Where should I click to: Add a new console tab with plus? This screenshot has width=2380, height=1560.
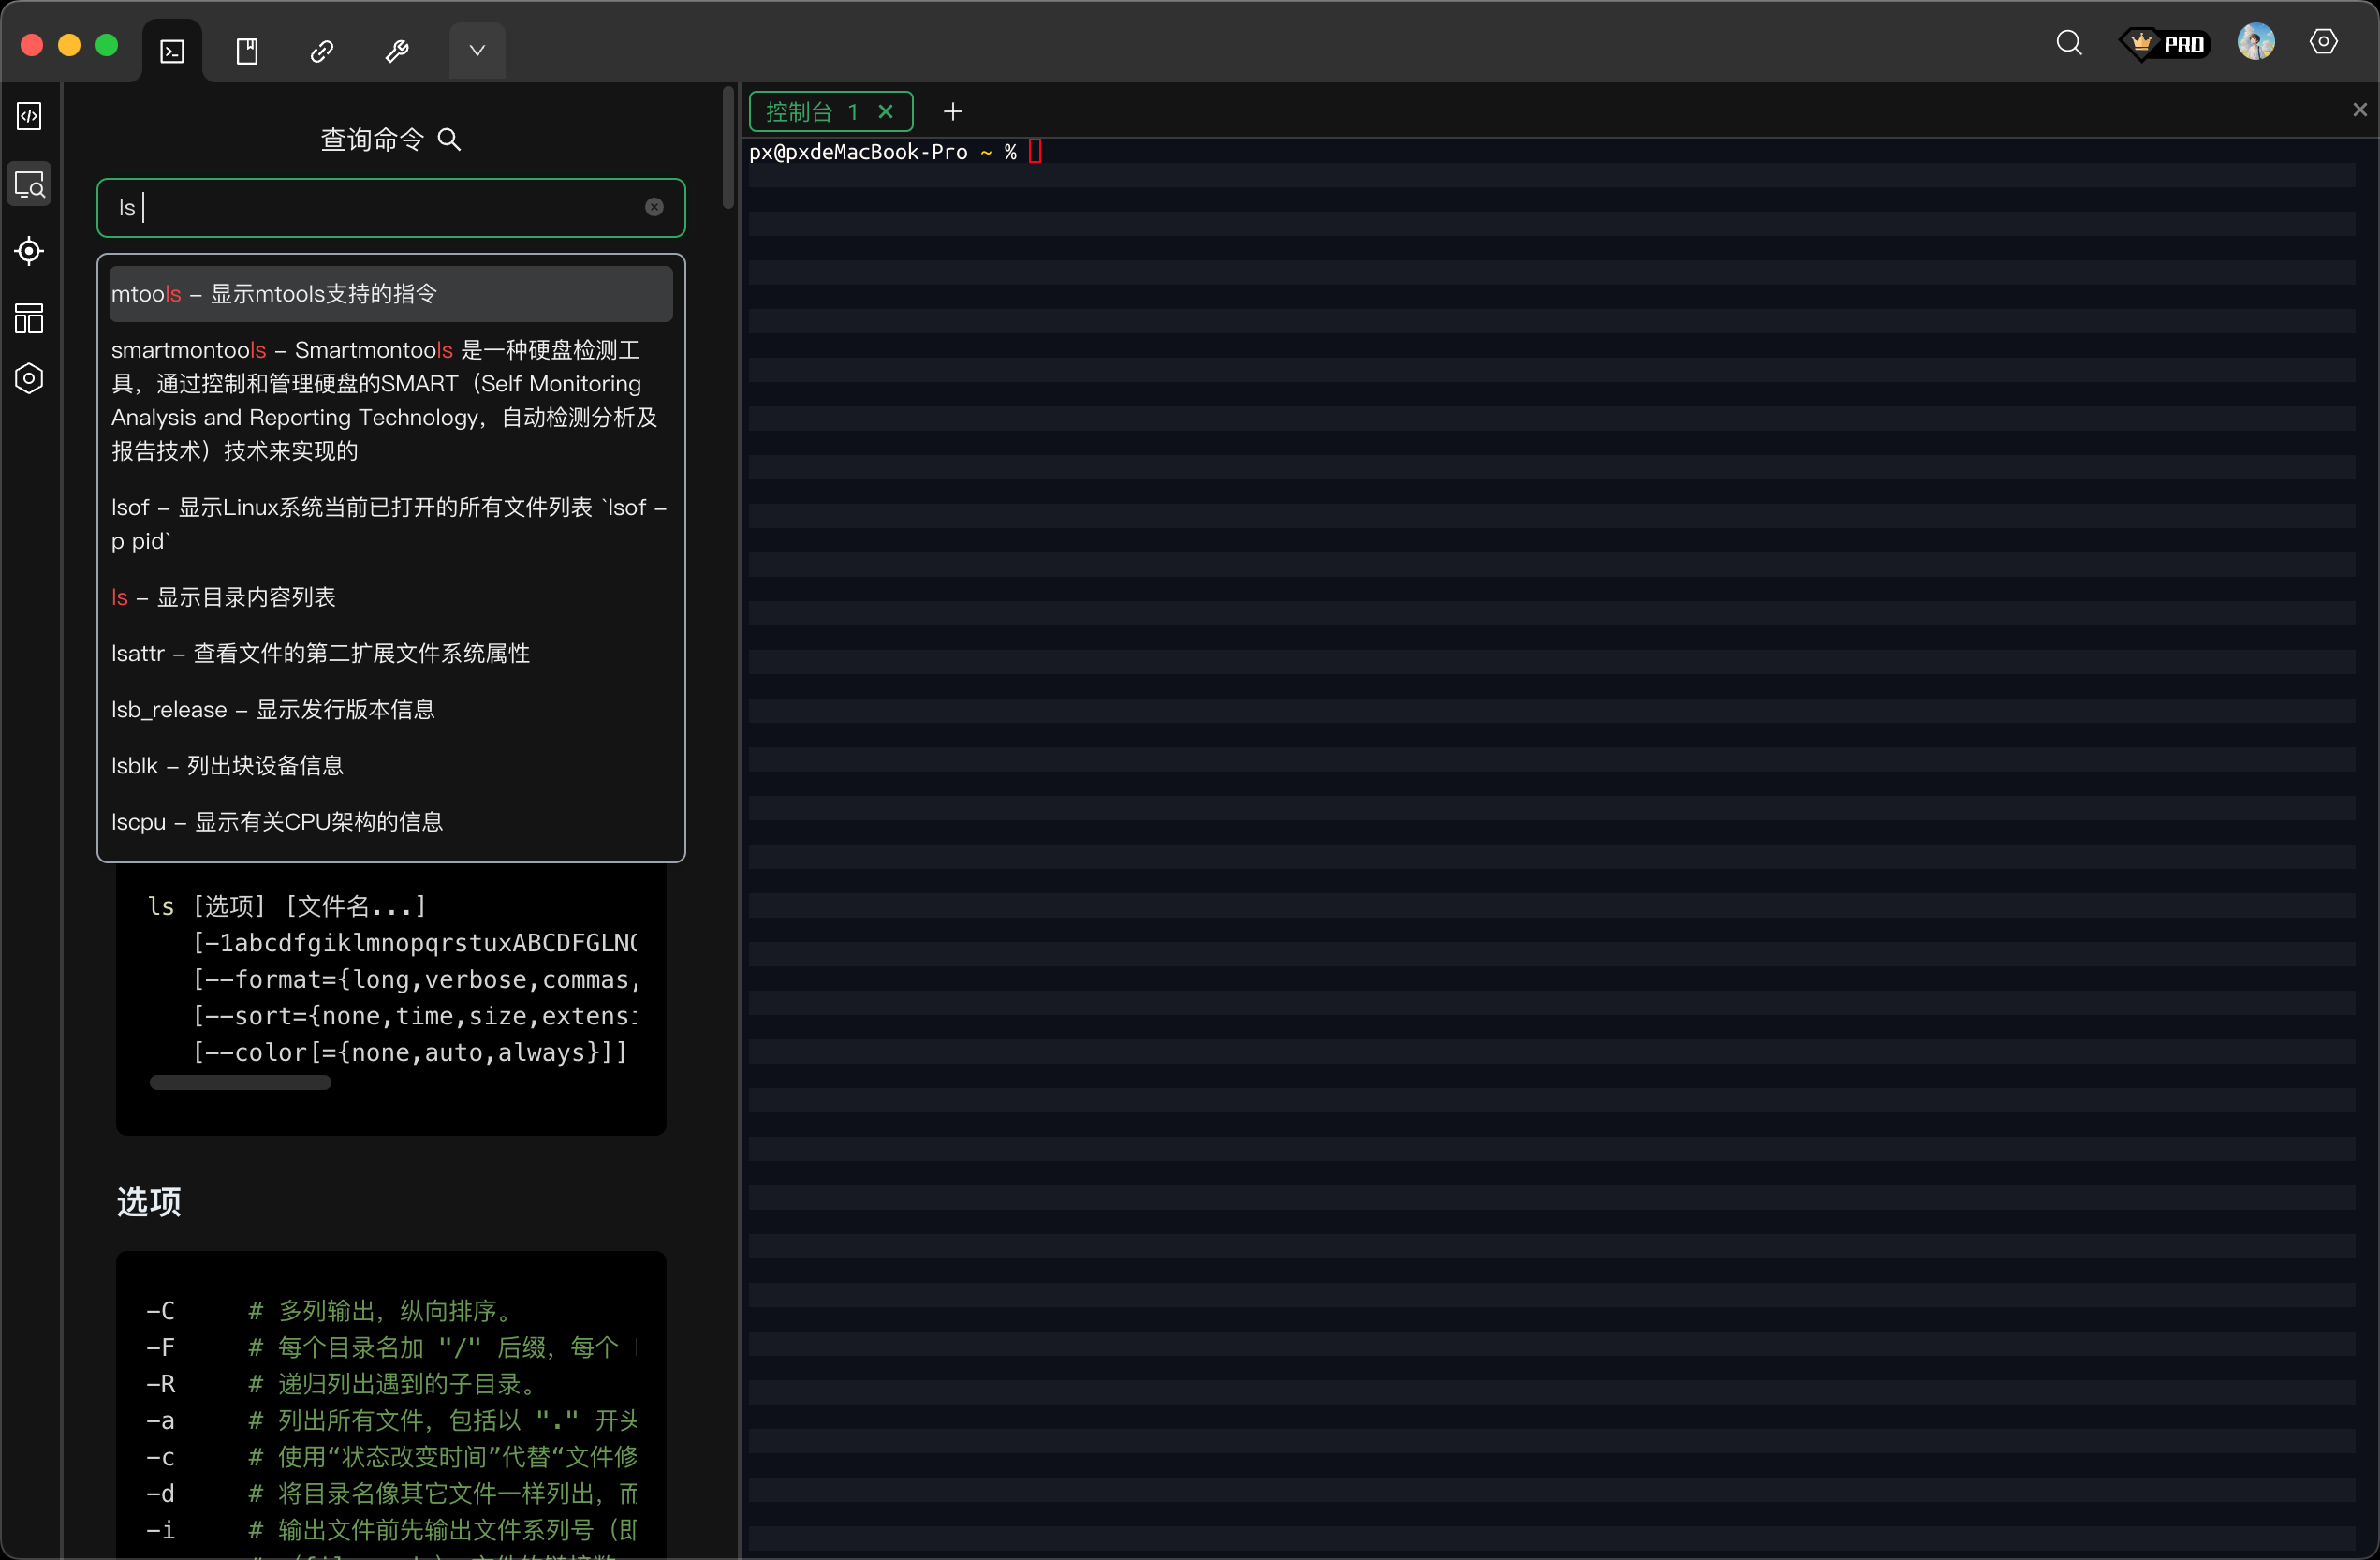(x=952, y=112)
